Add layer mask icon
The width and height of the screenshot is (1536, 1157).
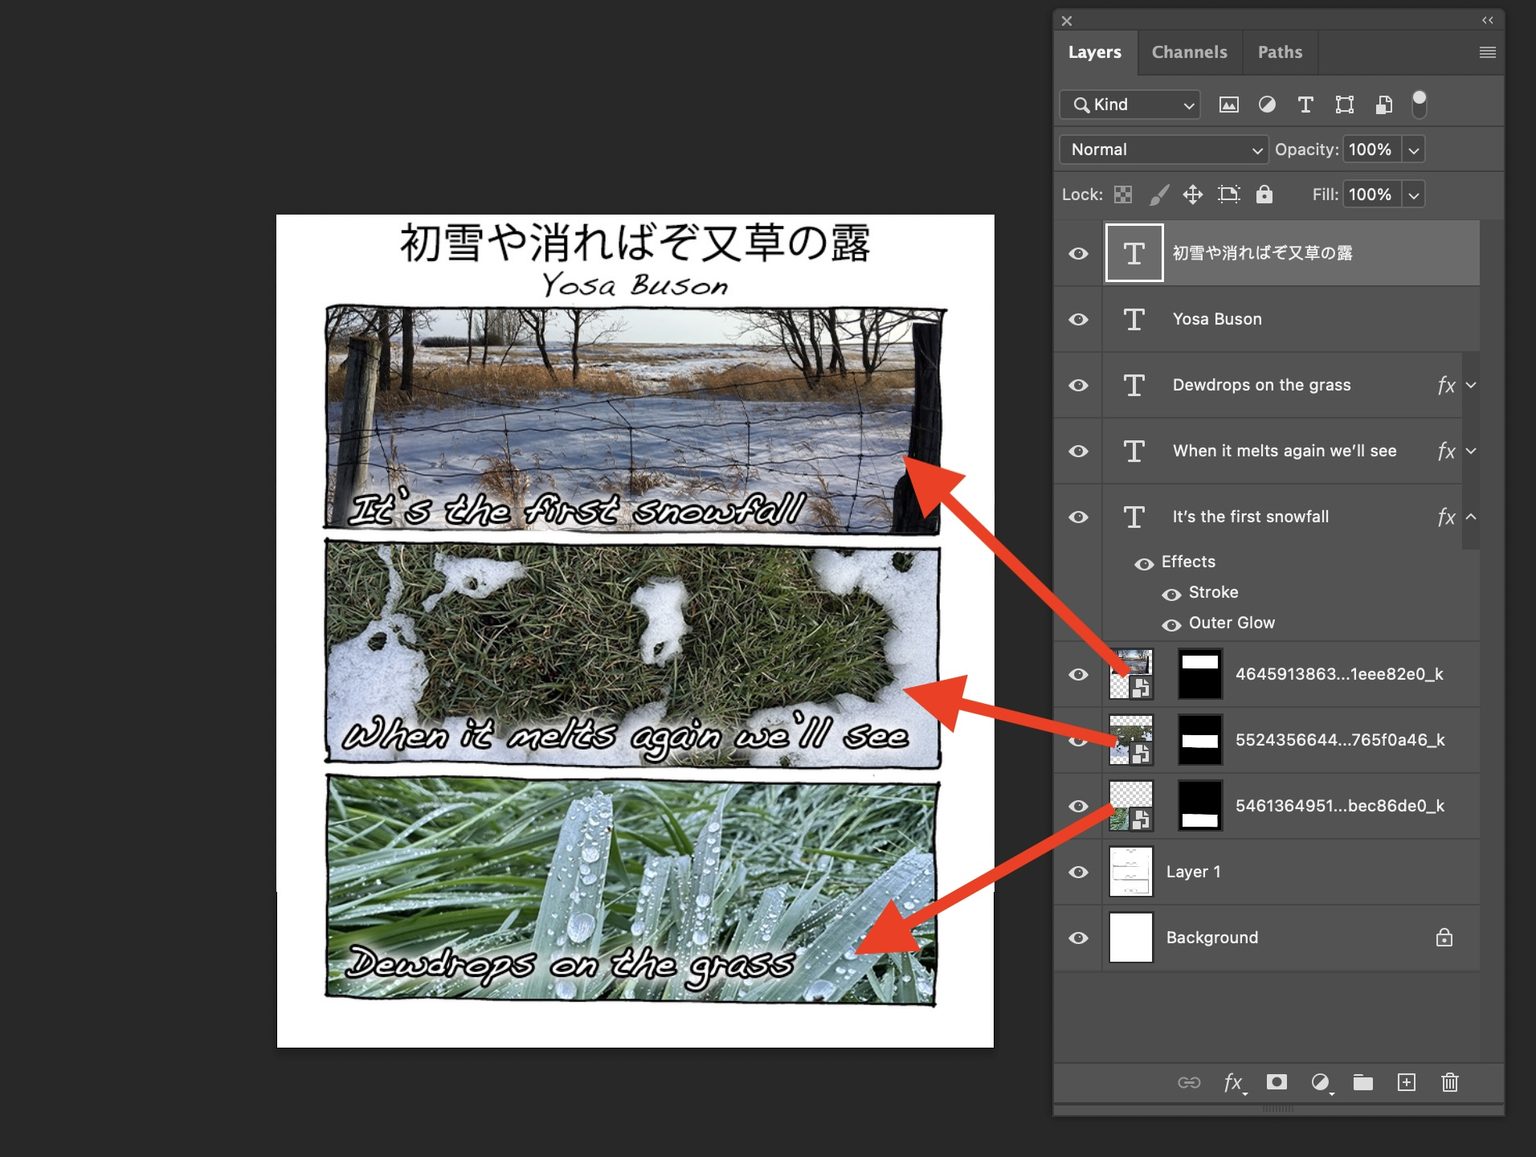click(1277, 1082)
